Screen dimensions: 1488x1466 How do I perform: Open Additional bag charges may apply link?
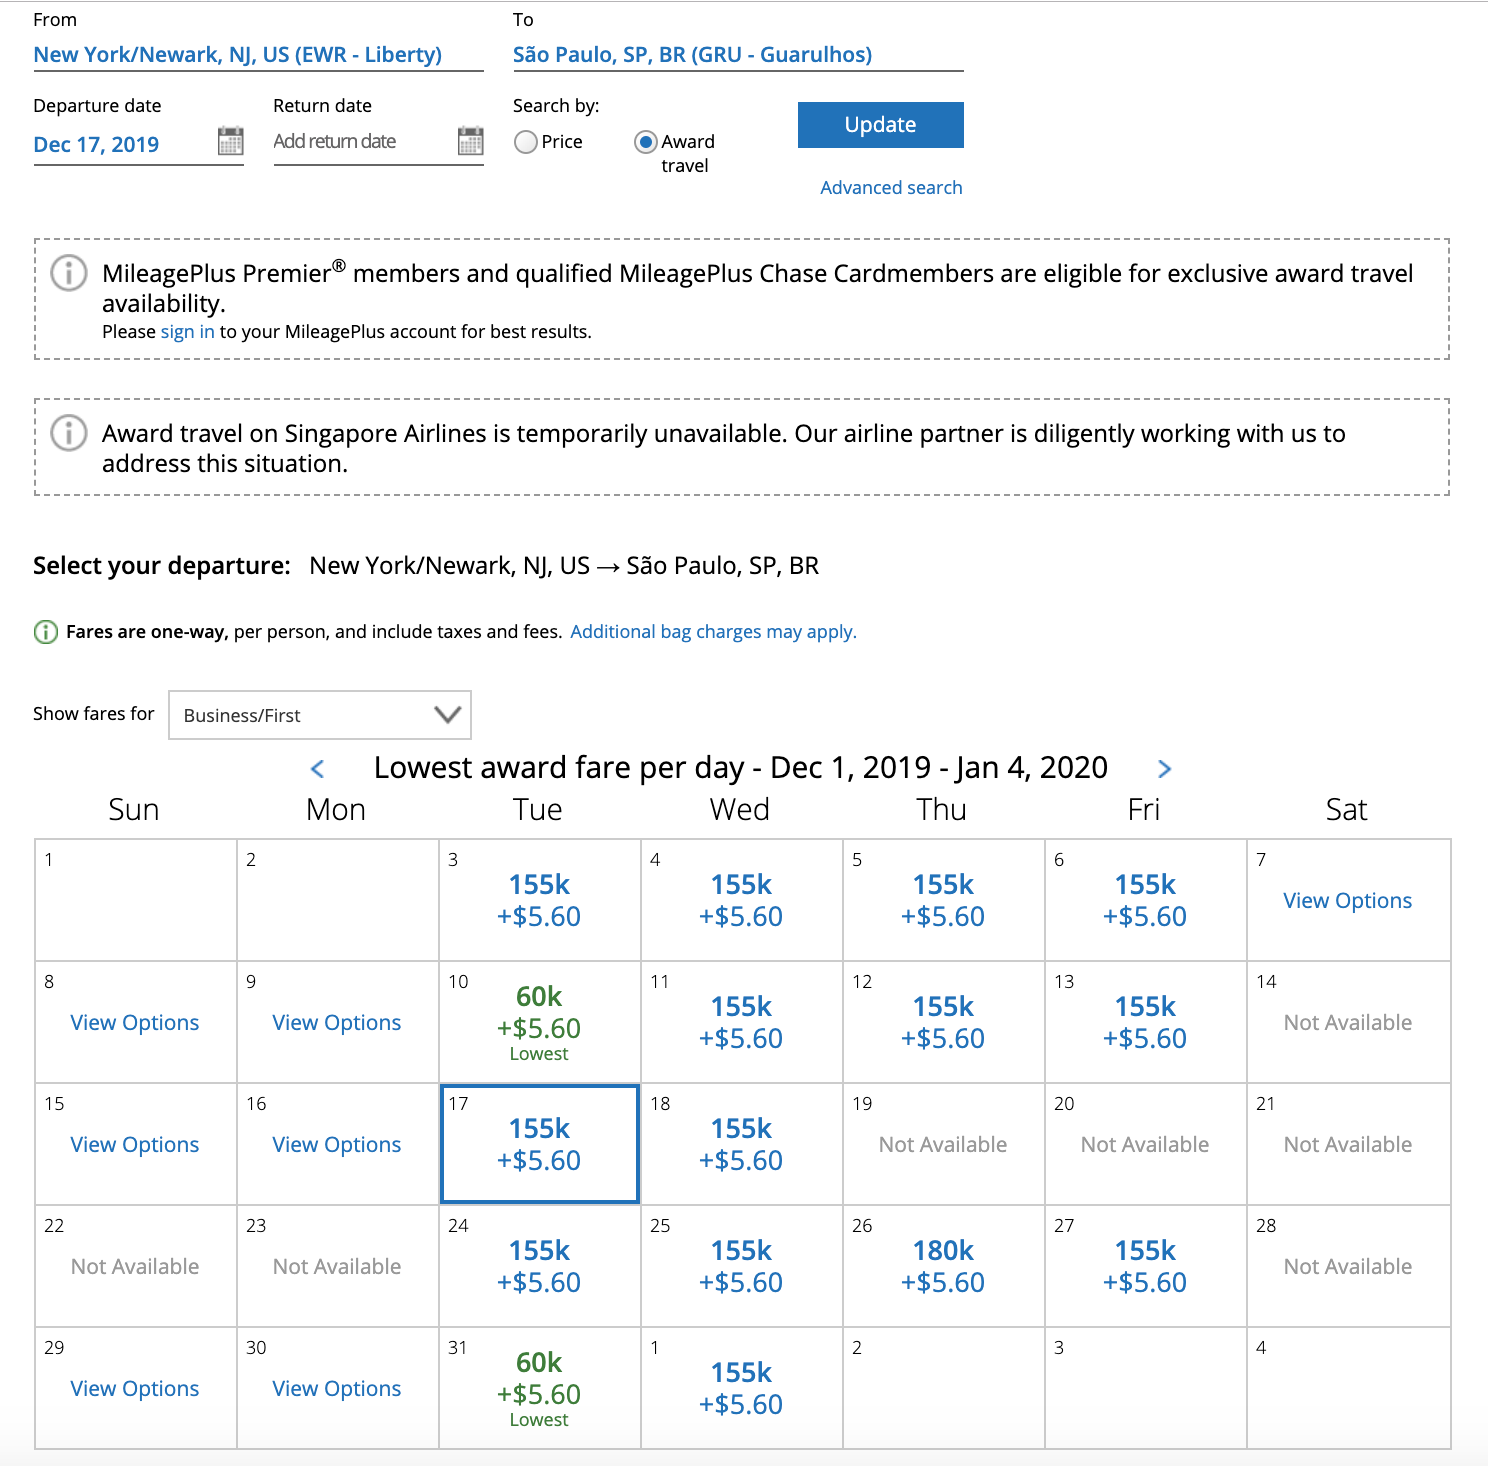pyautogui.click(x=713, y=632)
